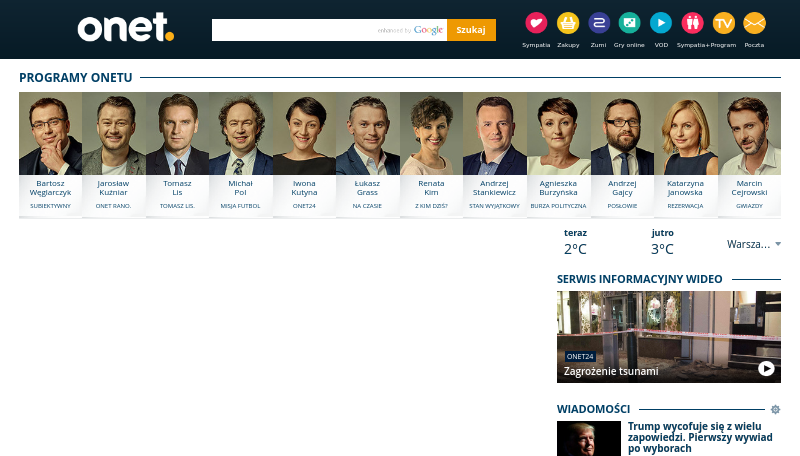
Task: Open the TOMASZ LIS. program link
Action: point(177,206)
